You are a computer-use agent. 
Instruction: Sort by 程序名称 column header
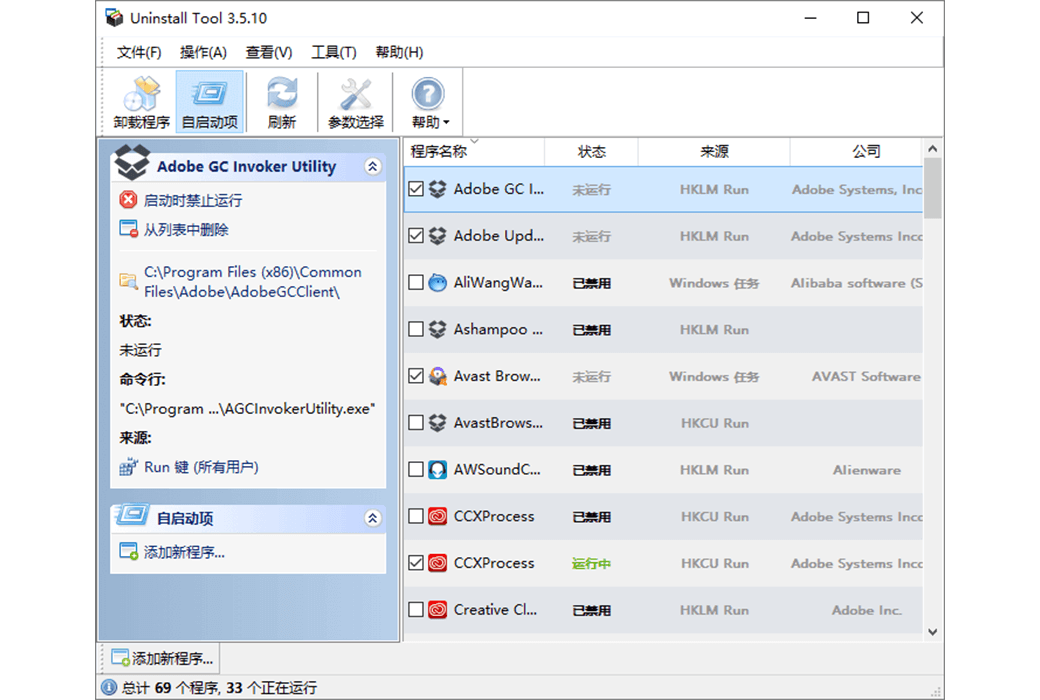474,152
